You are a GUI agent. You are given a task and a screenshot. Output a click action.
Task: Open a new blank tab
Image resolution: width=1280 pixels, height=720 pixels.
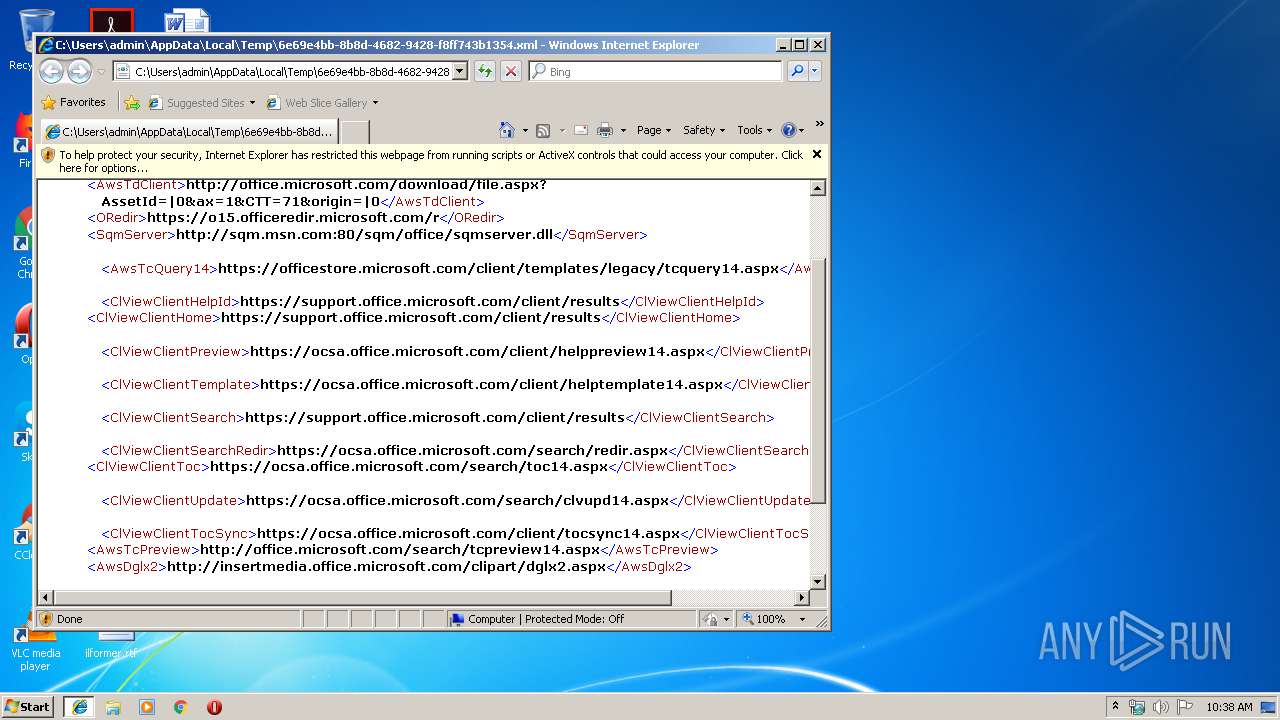[355, 131]
